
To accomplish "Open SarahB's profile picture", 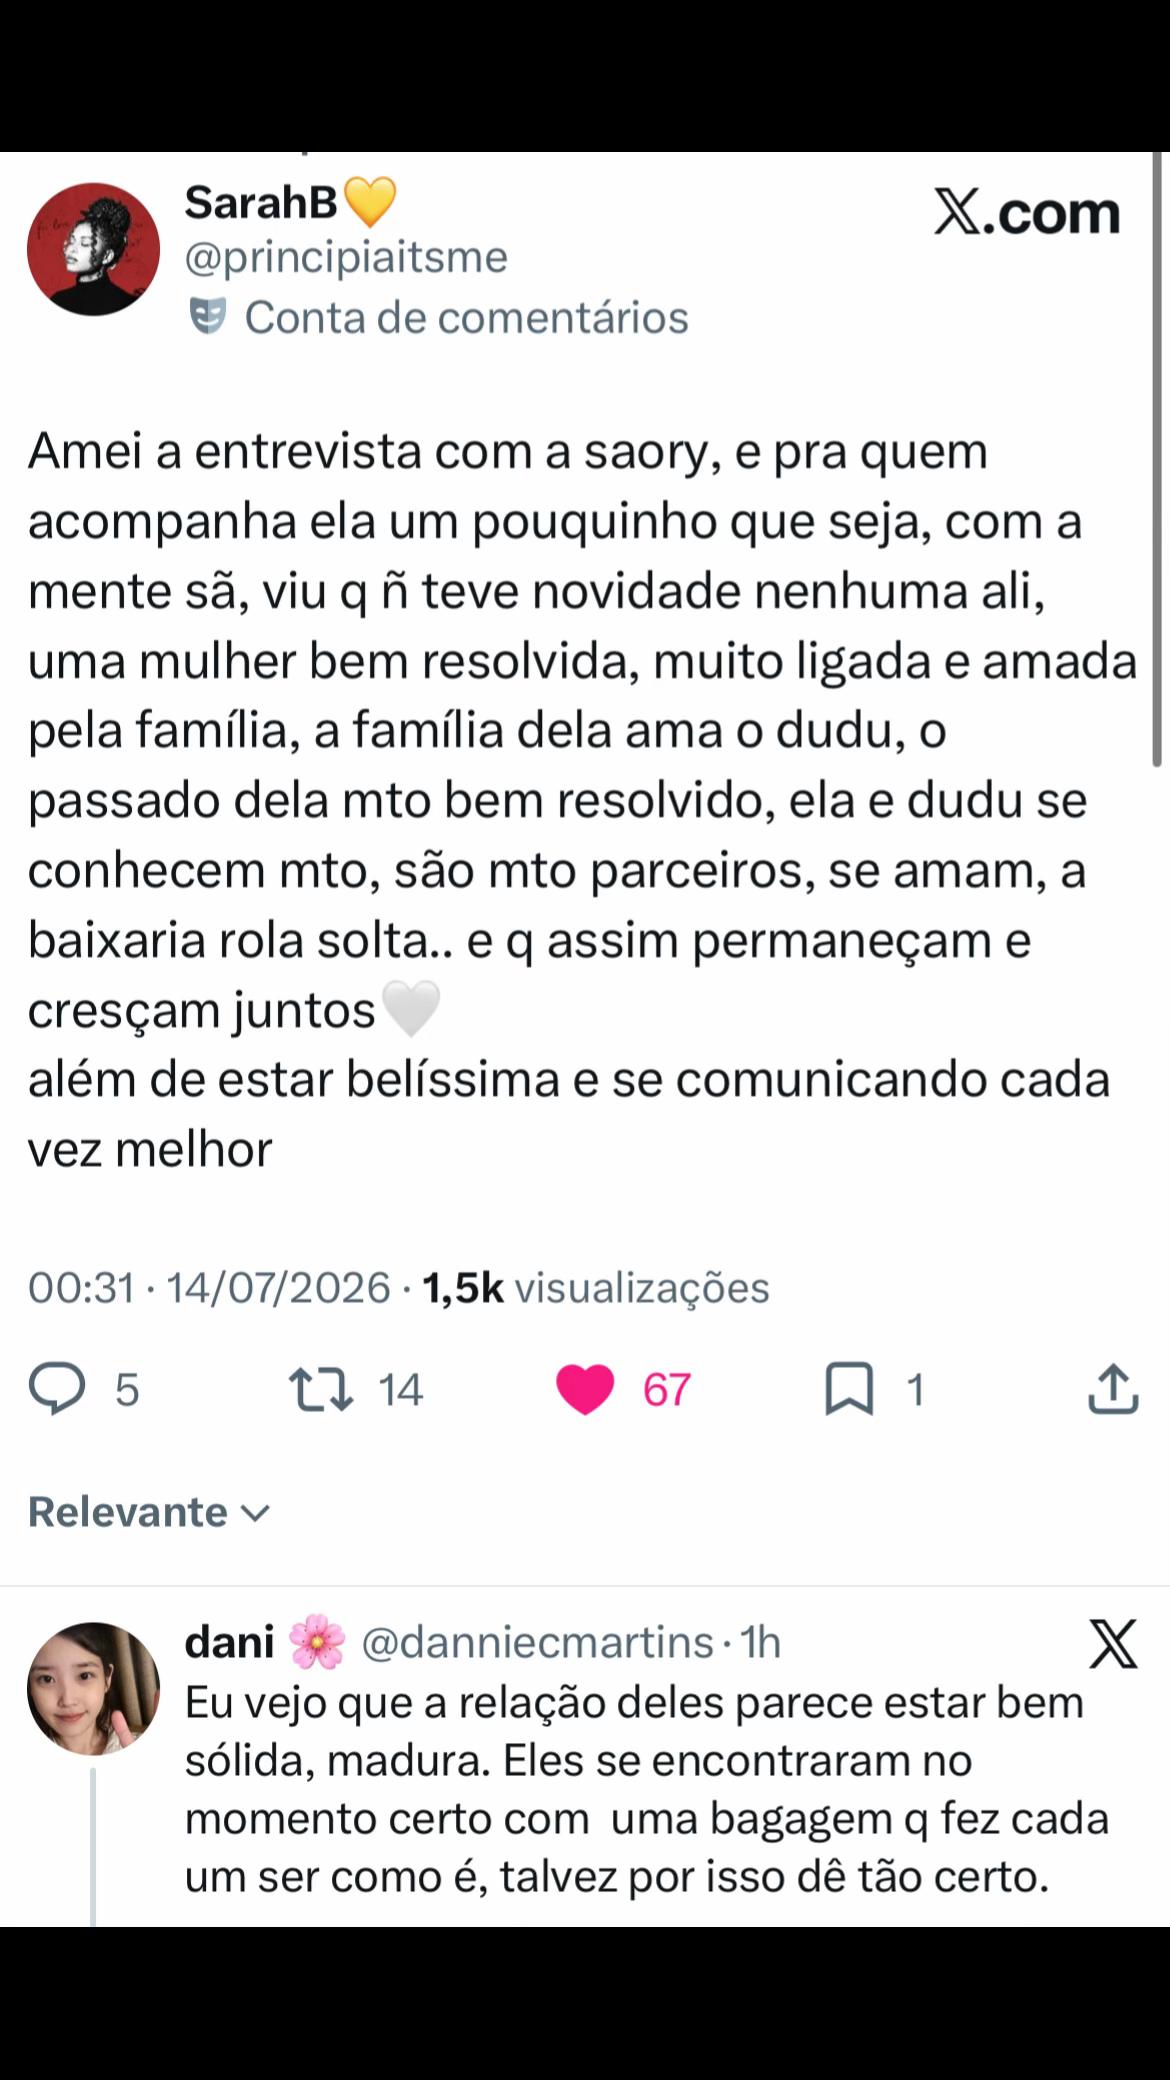I will (93, 249).
